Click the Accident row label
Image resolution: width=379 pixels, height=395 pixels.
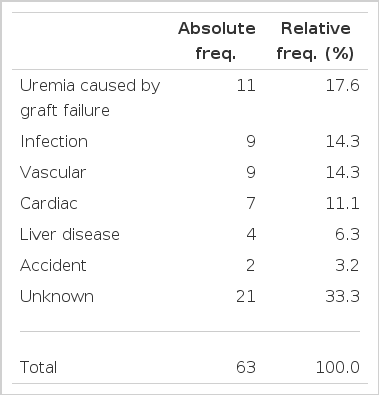[x=53, y=265]
